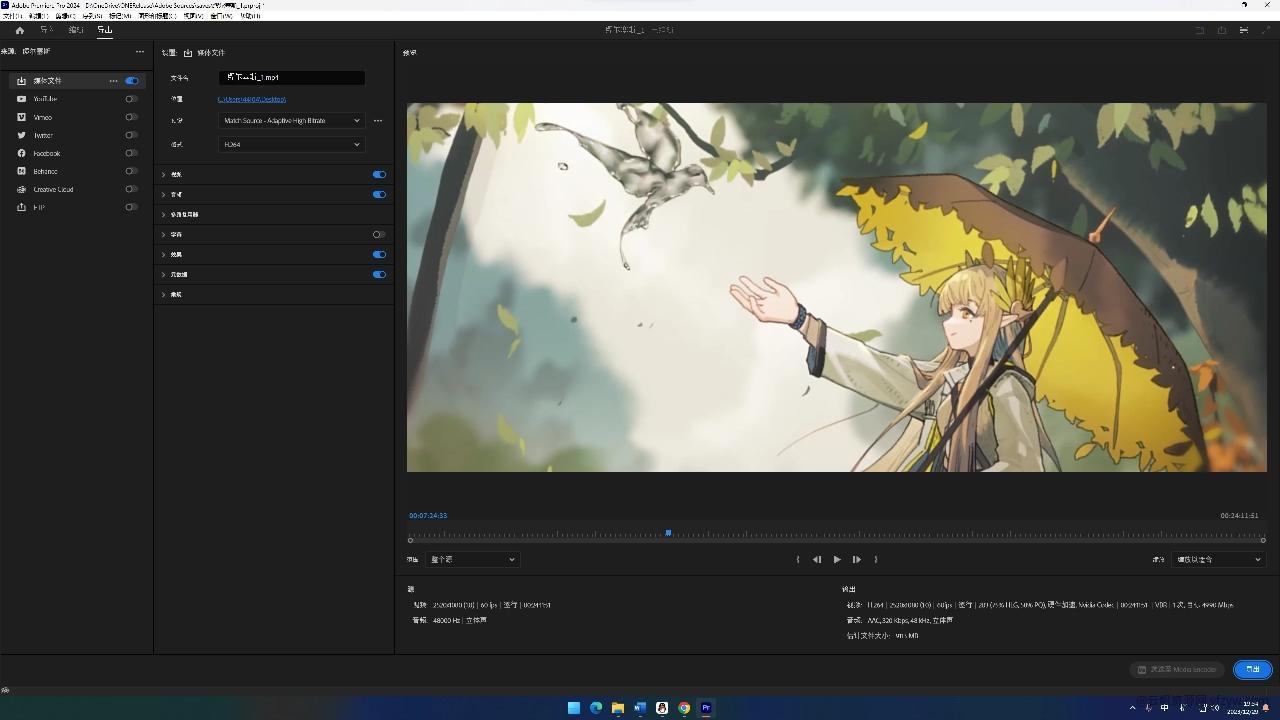
Task: Play the export preview
Action: point(837,560)
